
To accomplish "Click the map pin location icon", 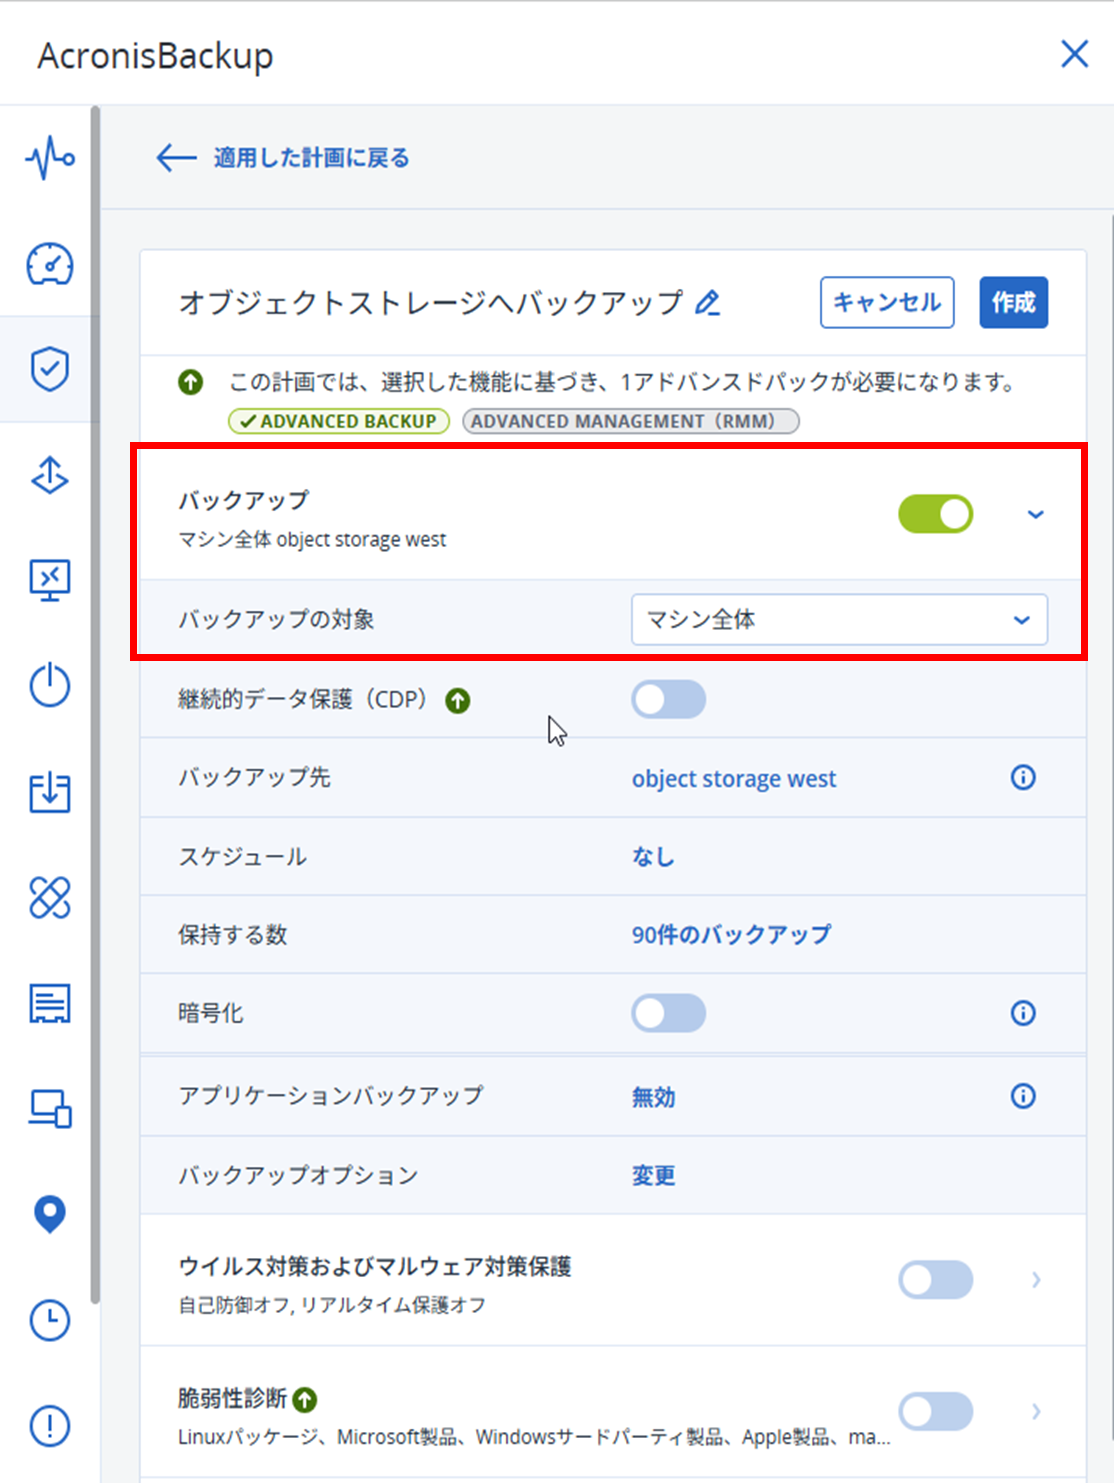I will 49,1214.
